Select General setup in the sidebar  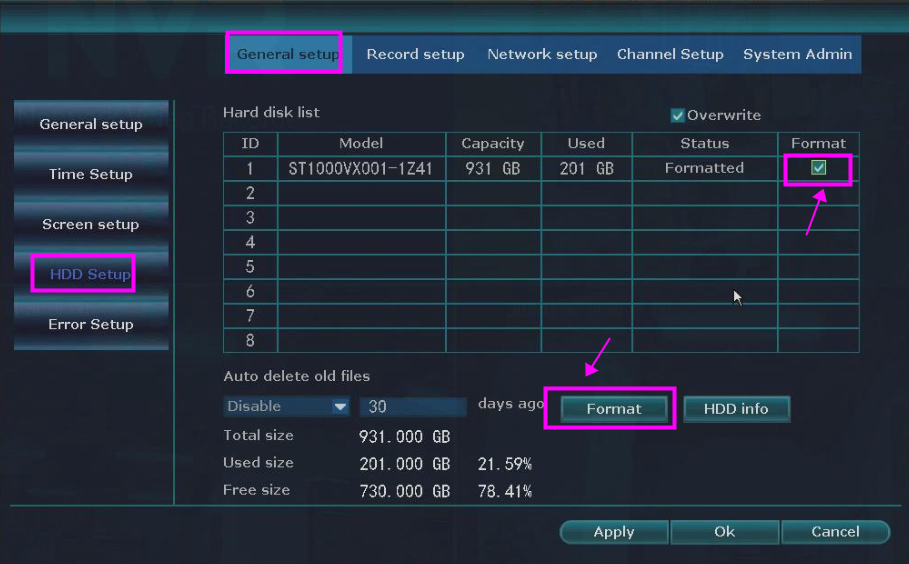(x=91, y=124)
